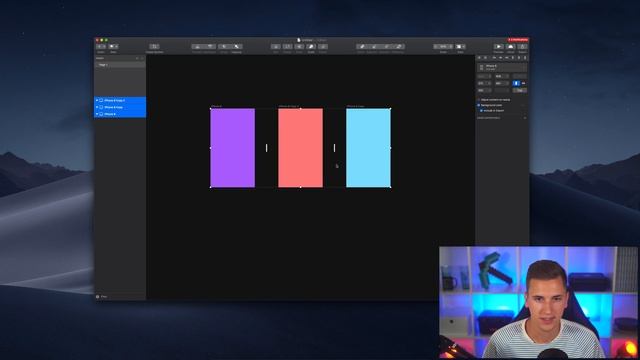The width and height of the screenshot is (640, 360).
Task: Click Align Horizontal Center in inspector
Action: (x=500, y=58)
